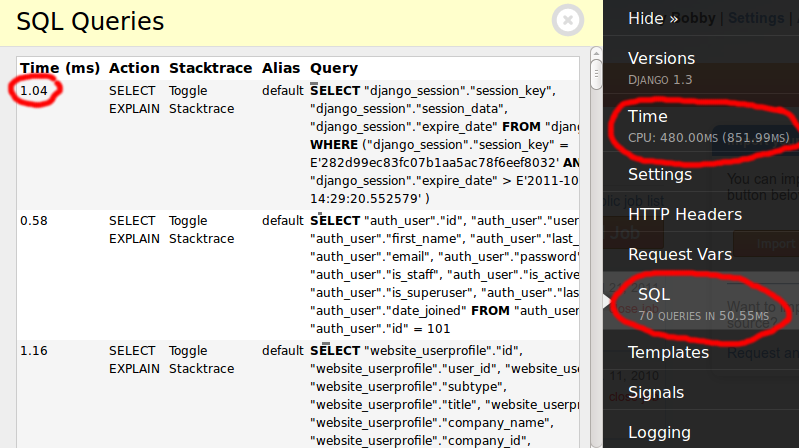Click the 1.04 time value

click(34, 91)
